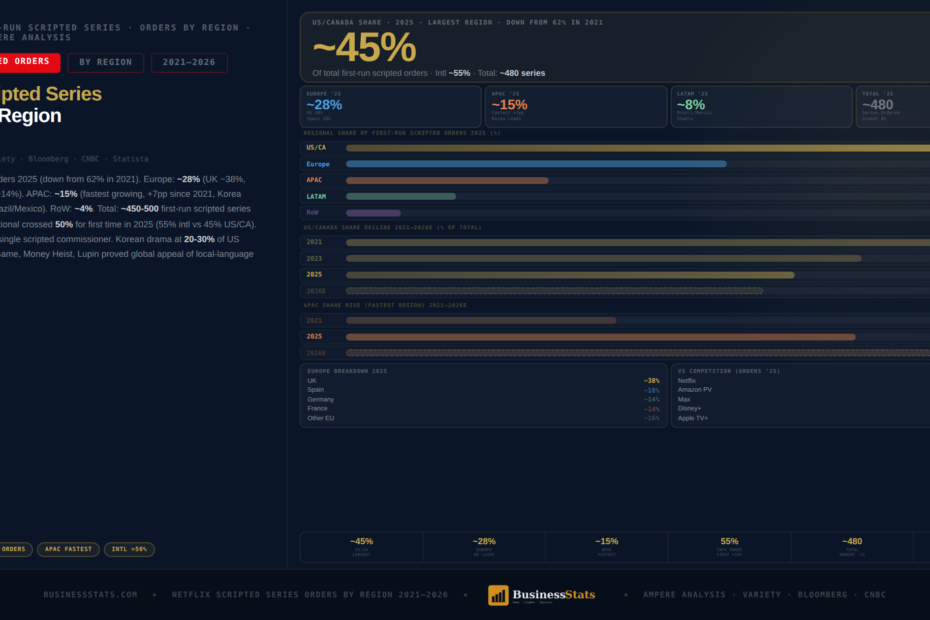This screenshot has height=620, width=930.
Task: Click the RoW purple regional share bar
Action: [373, 212]
